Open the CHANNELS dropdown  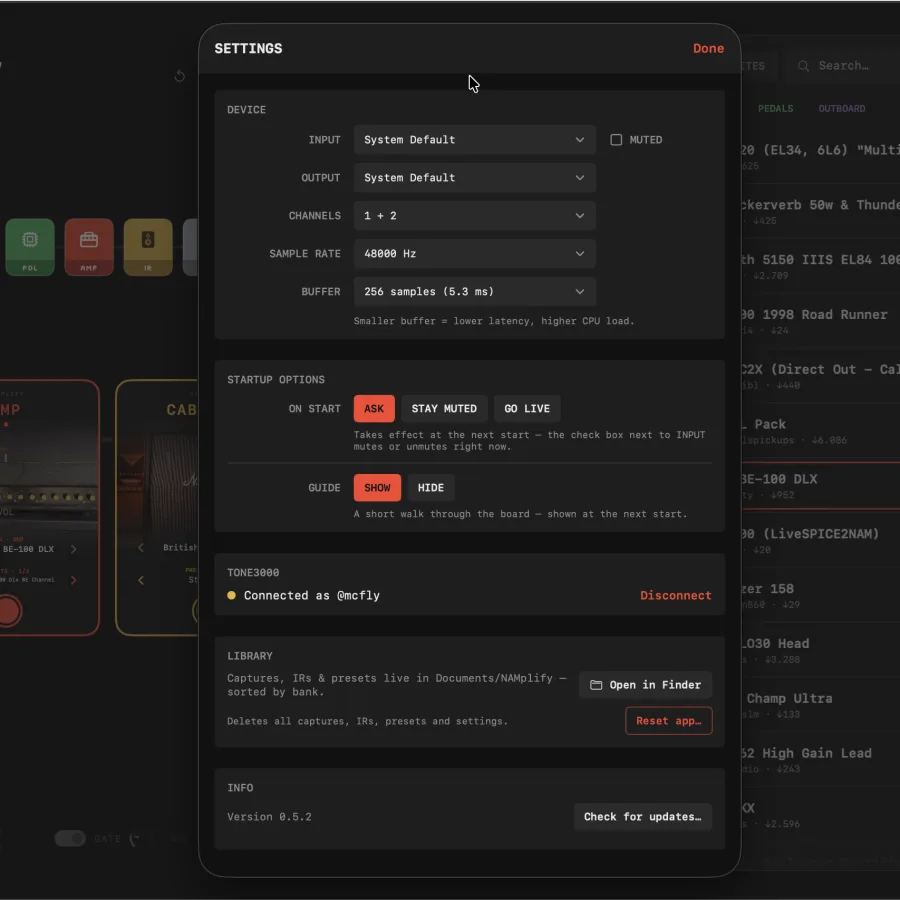475,216
